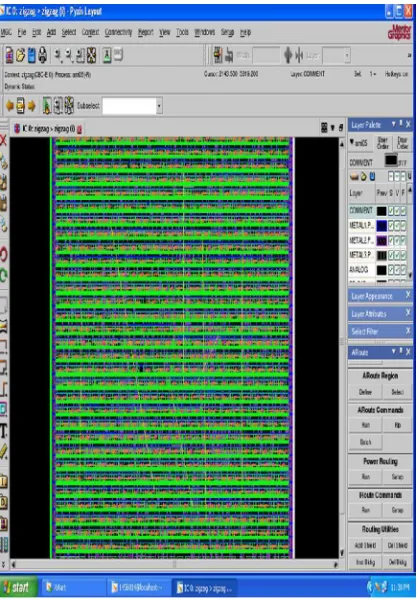The image size is (420, 600).
Task: Click the orange forward arrow icon
Action: (x=32, y=106)
